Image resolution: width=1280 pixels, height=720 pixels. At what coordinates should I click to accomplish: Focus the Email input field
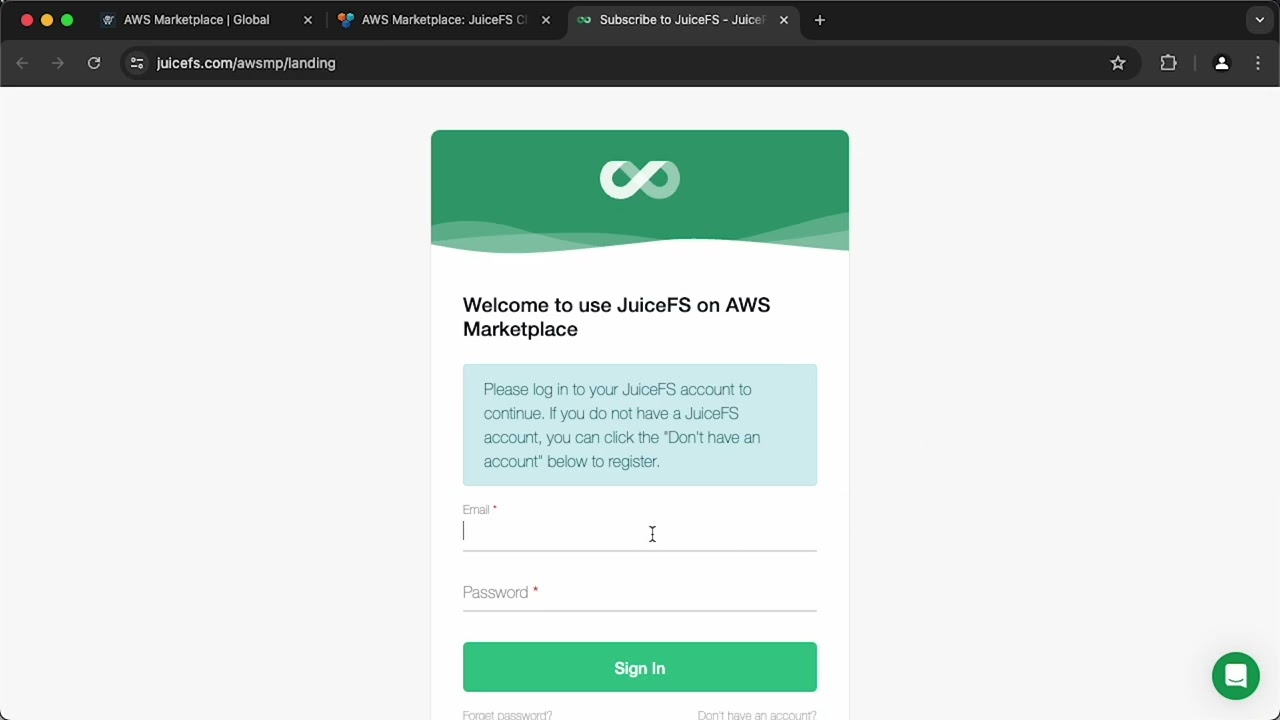pyautogui.click(x=640, y=533)
